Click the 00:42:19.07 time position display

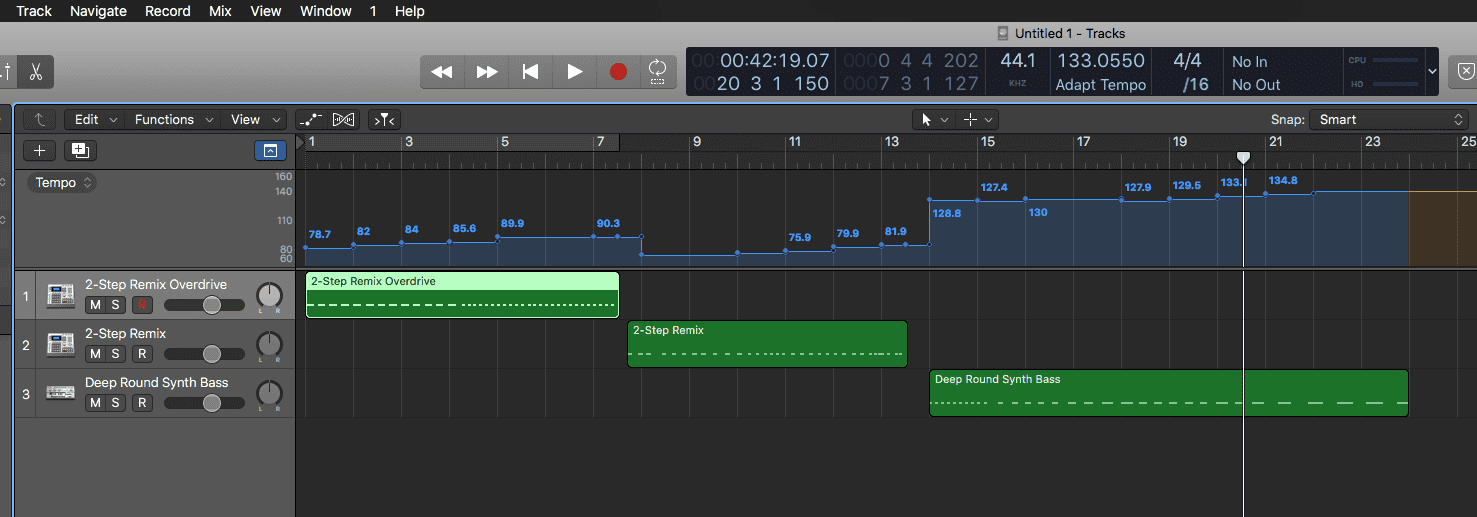775,61
